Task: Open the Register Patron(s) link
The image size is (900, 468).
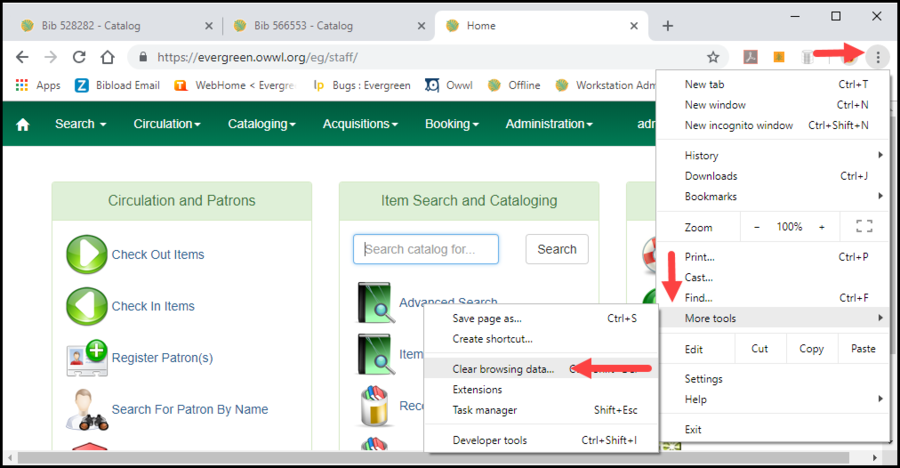Action: (x=162, y=358)
